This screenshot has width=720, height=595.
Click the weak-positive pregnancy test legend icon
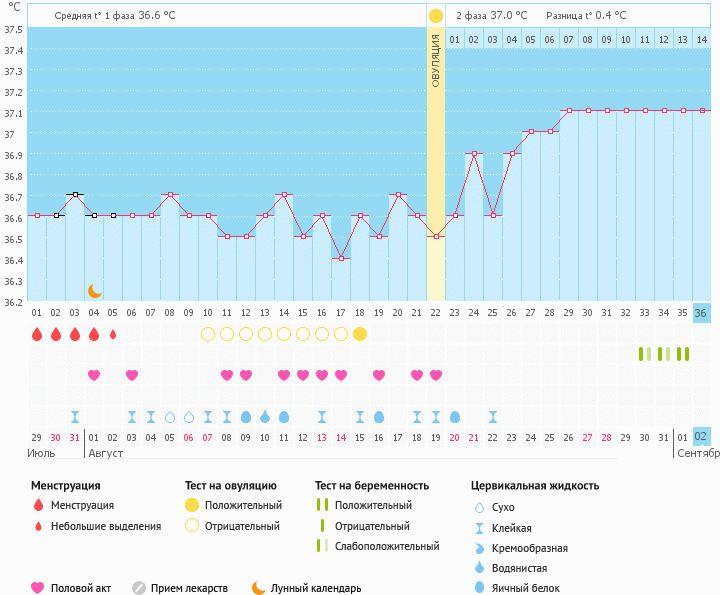pos(322,546)
